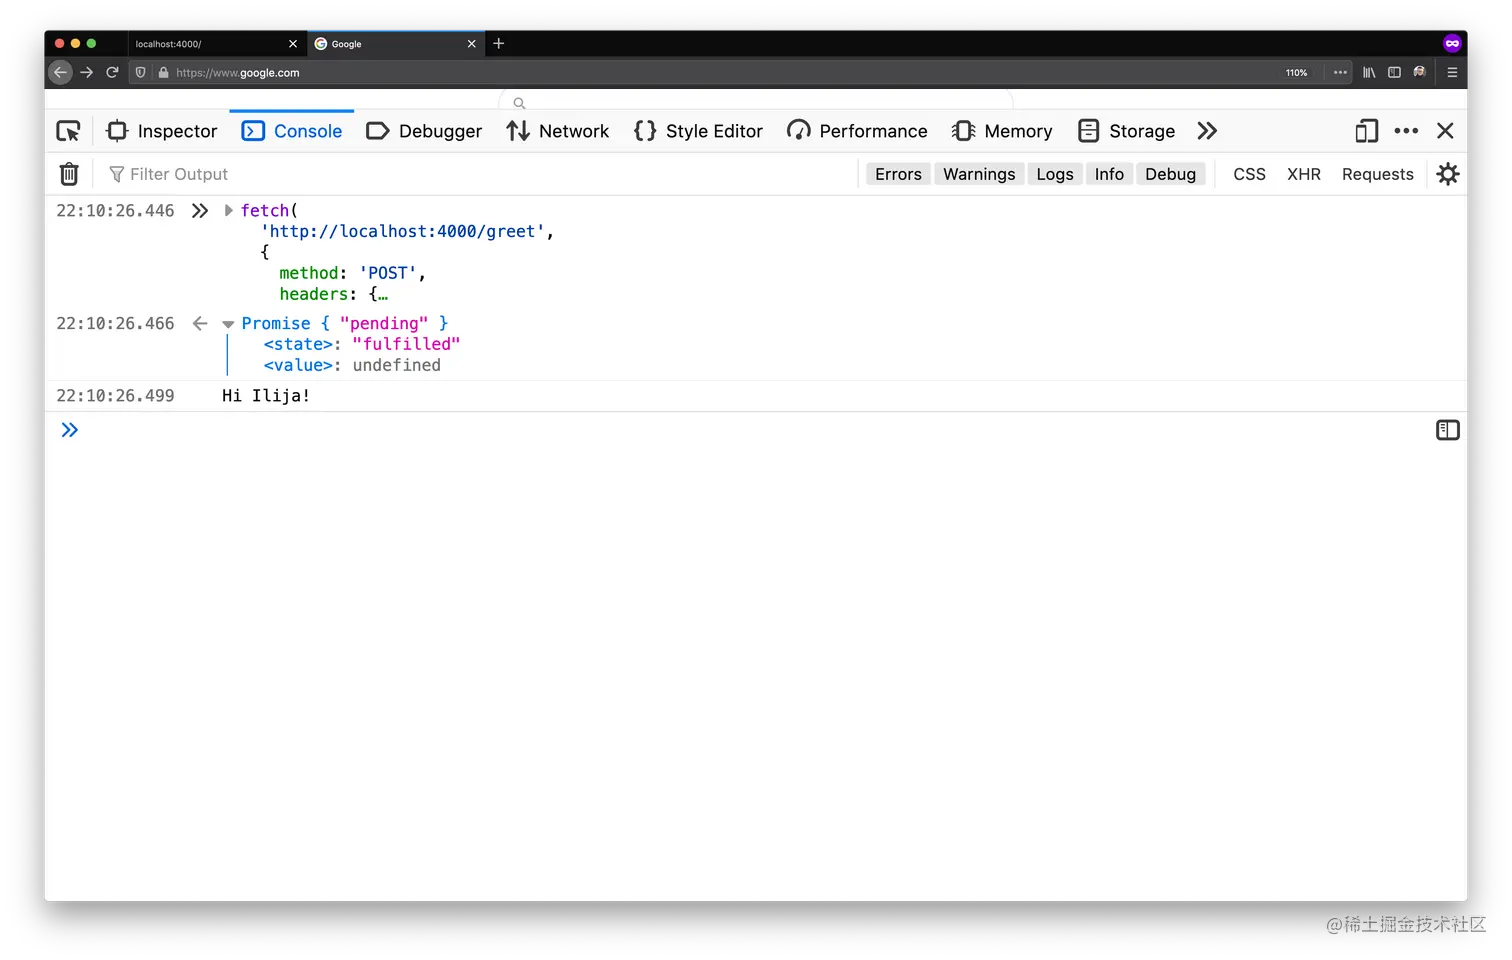The height and width of the screenshot is (960, 1512).
Task: Toggle the Logs filter
Action: click(1055, 174)
